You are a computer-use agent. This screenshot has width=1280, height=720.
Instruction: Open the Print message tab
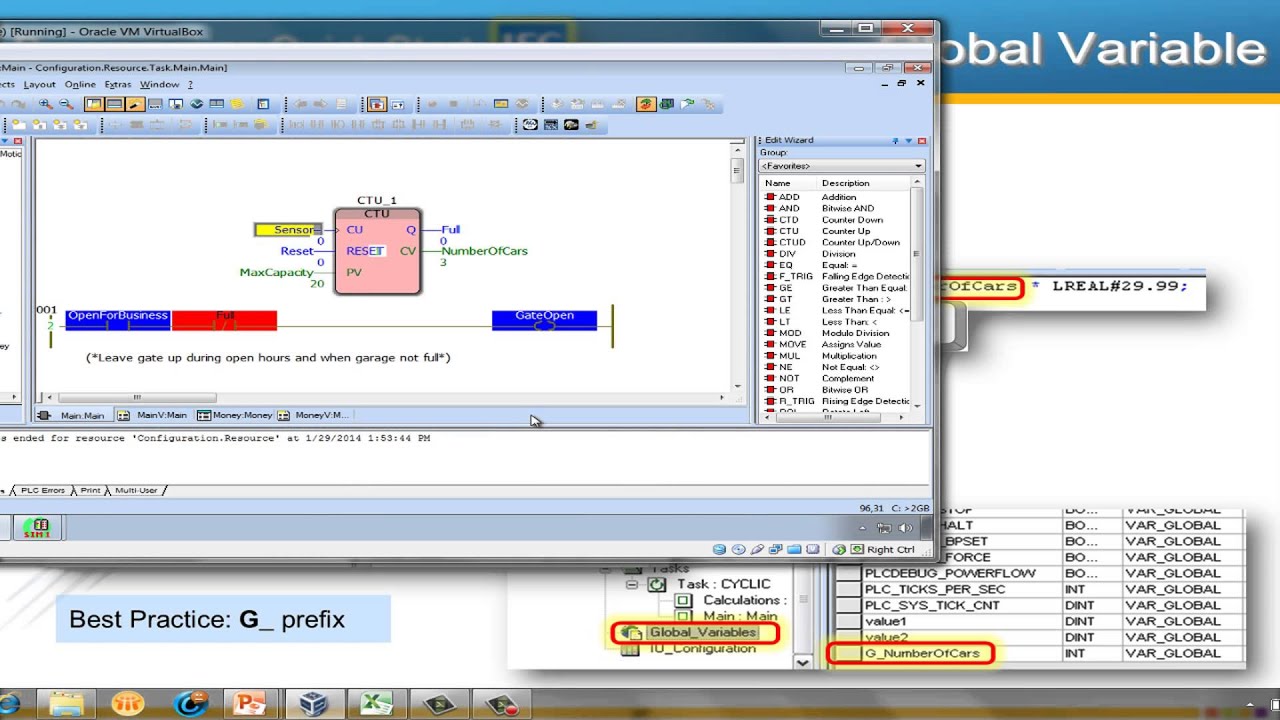point(89,490)
